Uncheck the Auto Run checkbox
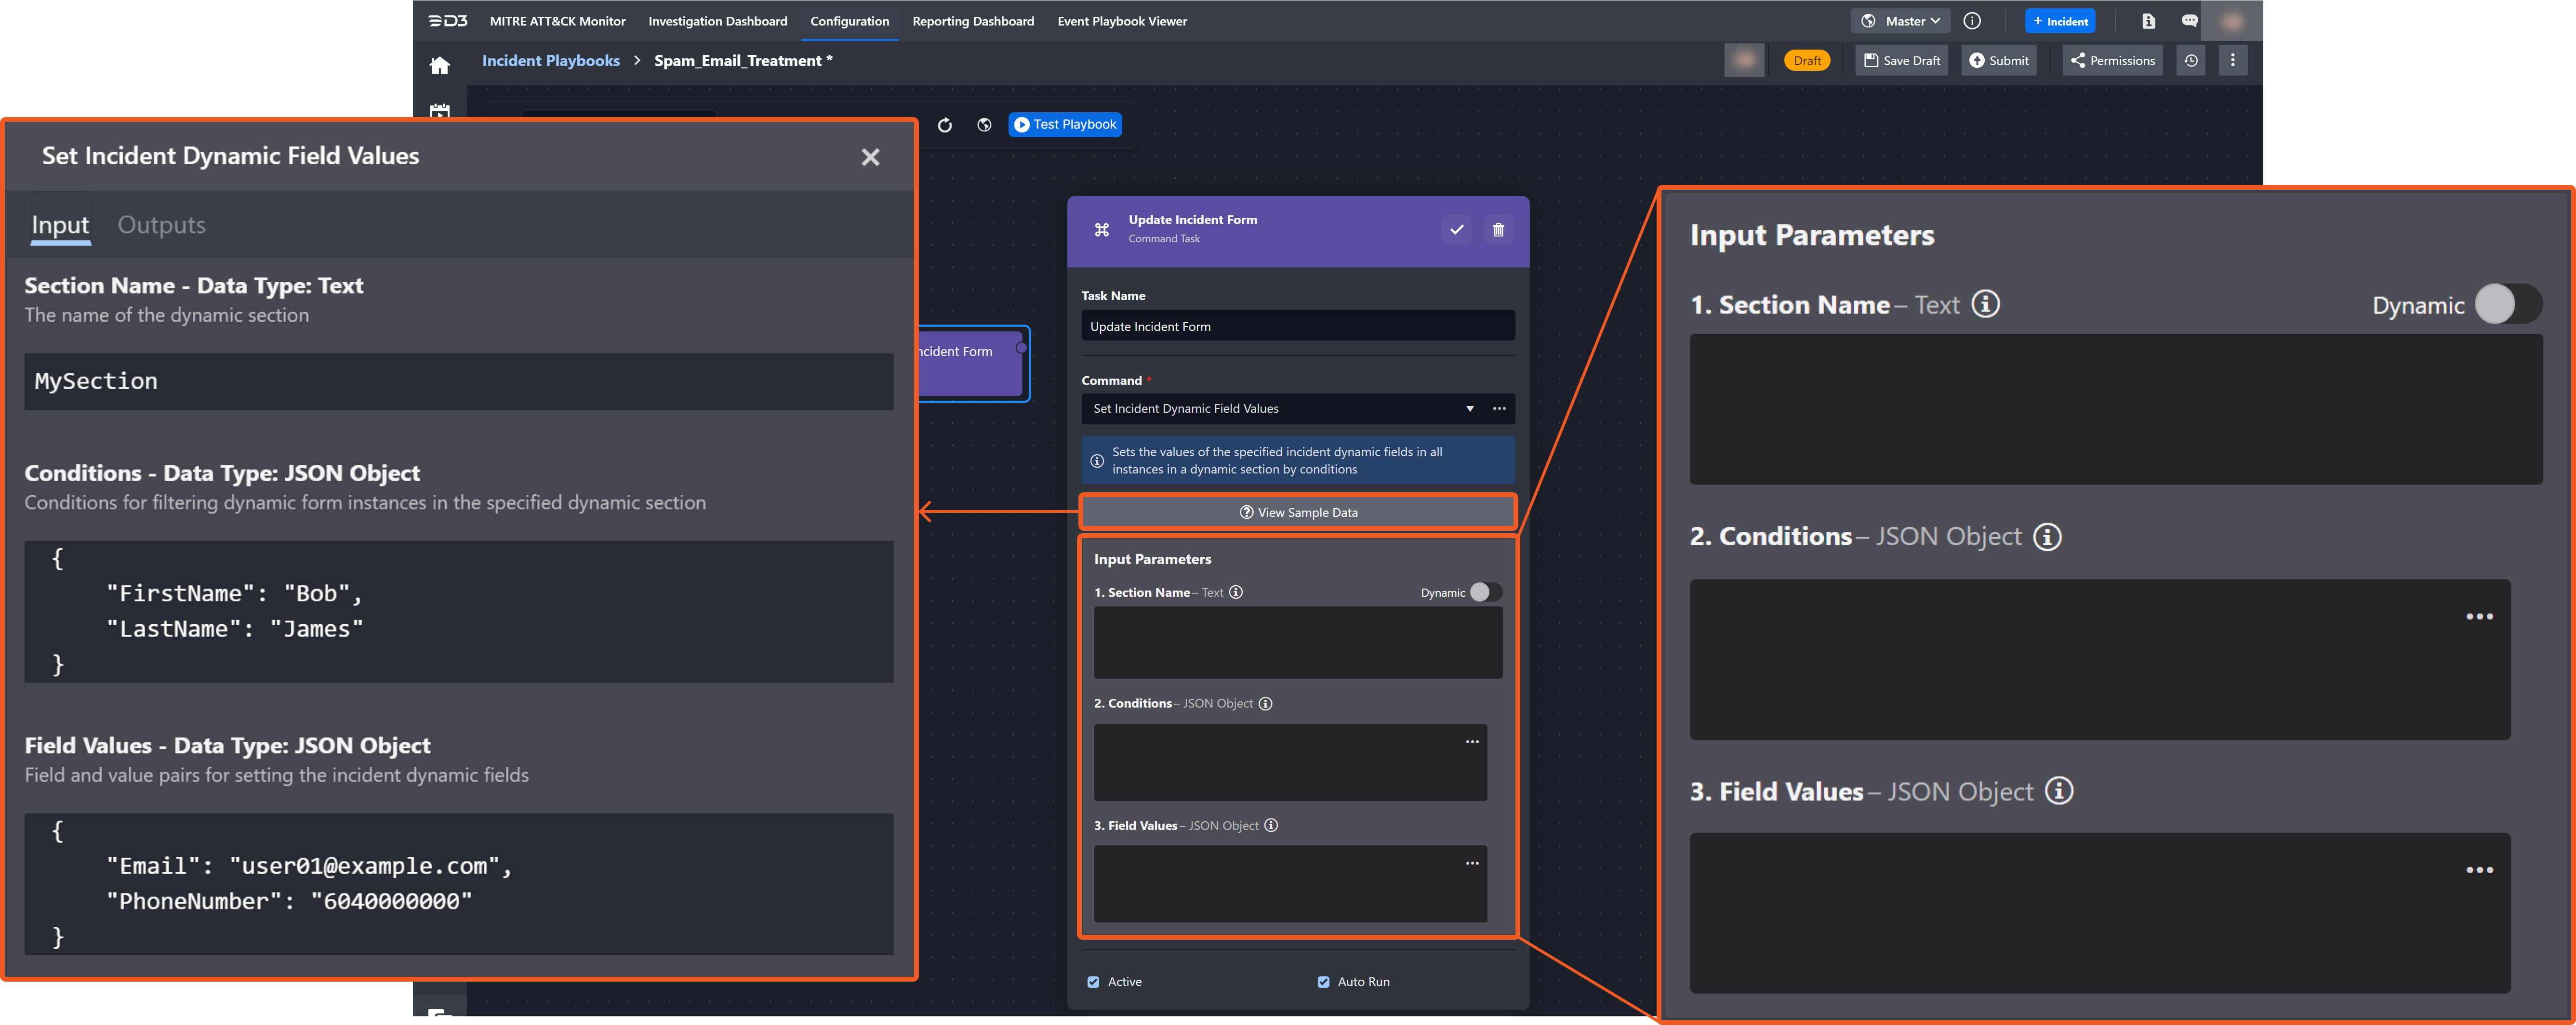Image resolution: width=2576 pixels, height=1025 pixels. [x=1323, y=982]
